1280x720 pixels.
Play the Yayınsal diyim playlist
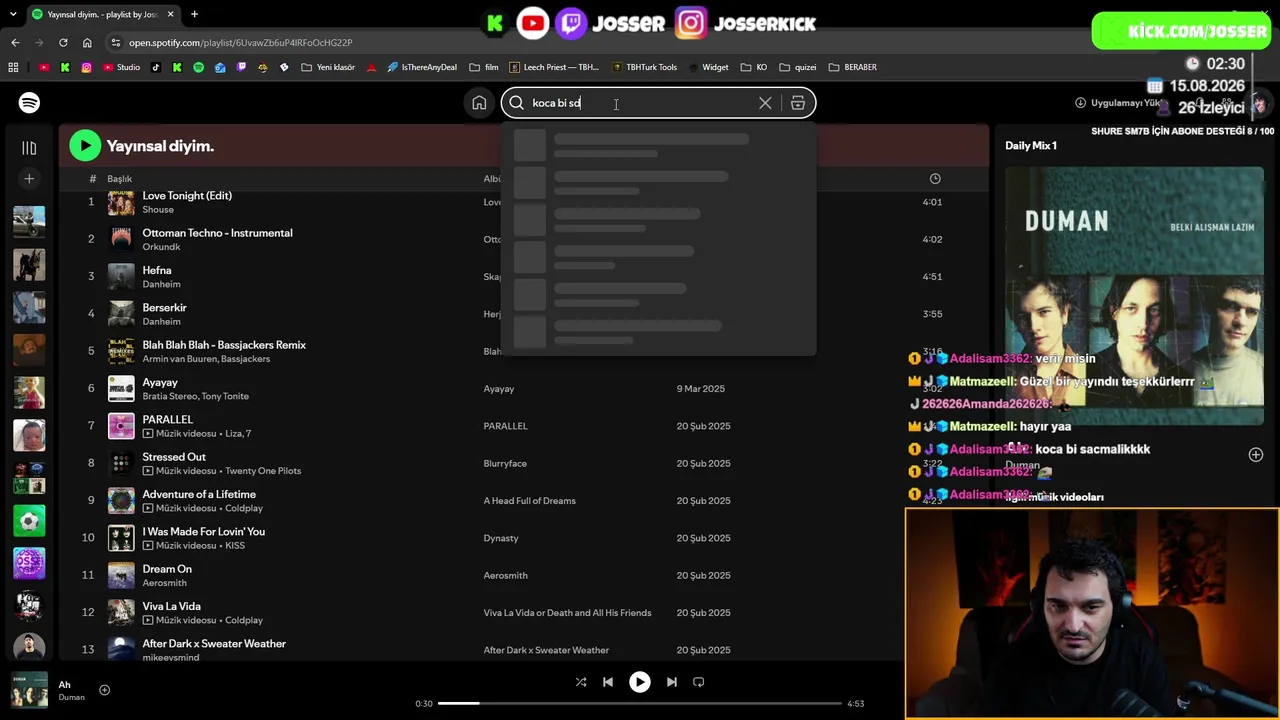[x=85, y=146]
